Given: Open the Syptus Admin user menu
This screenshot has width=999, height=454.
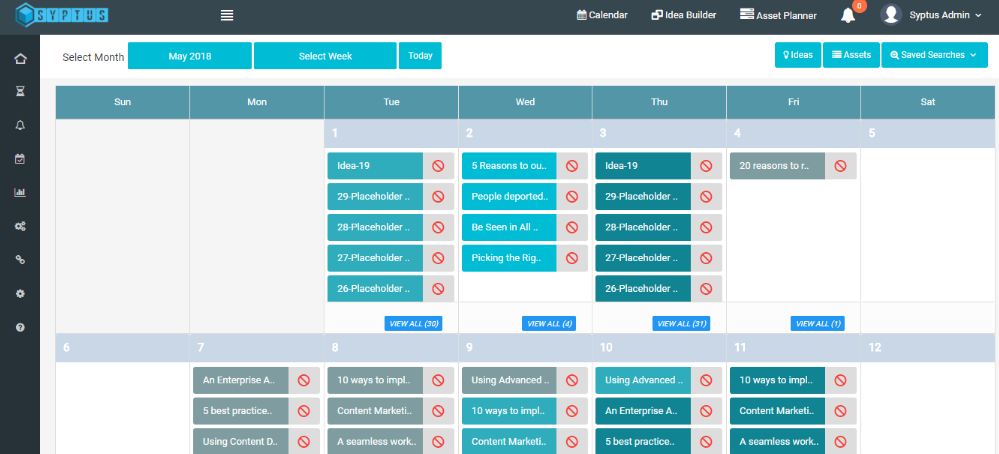Looking at the screenshot, I should [928, 15].
